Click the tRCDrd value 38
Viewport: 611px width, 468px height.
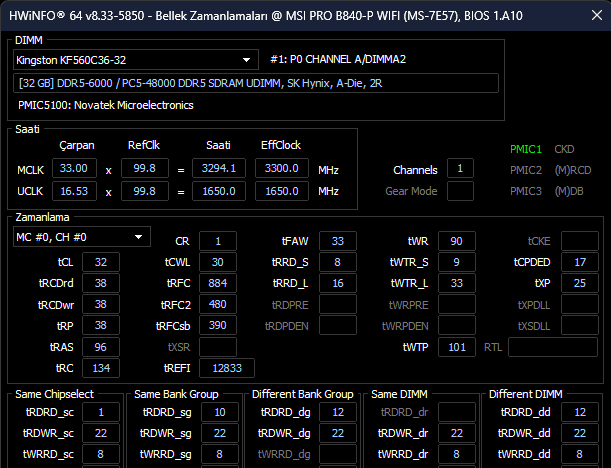click(x=101, y=283)
